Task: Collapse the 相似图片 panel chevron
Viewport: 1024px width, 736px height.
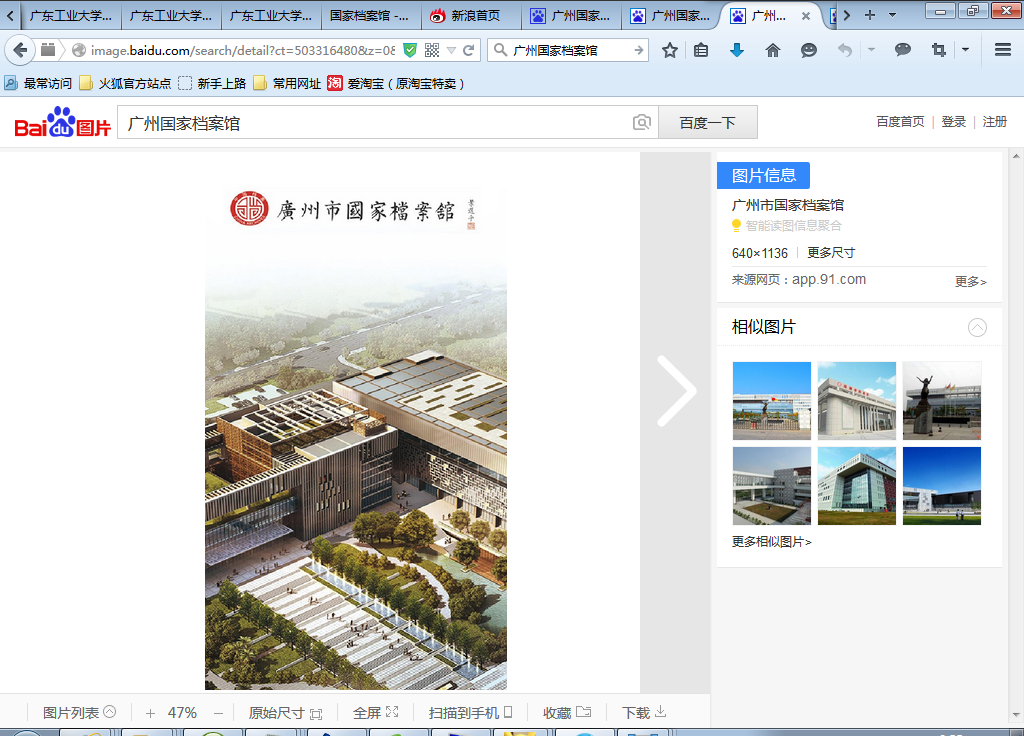Action: tap(977, 327)
